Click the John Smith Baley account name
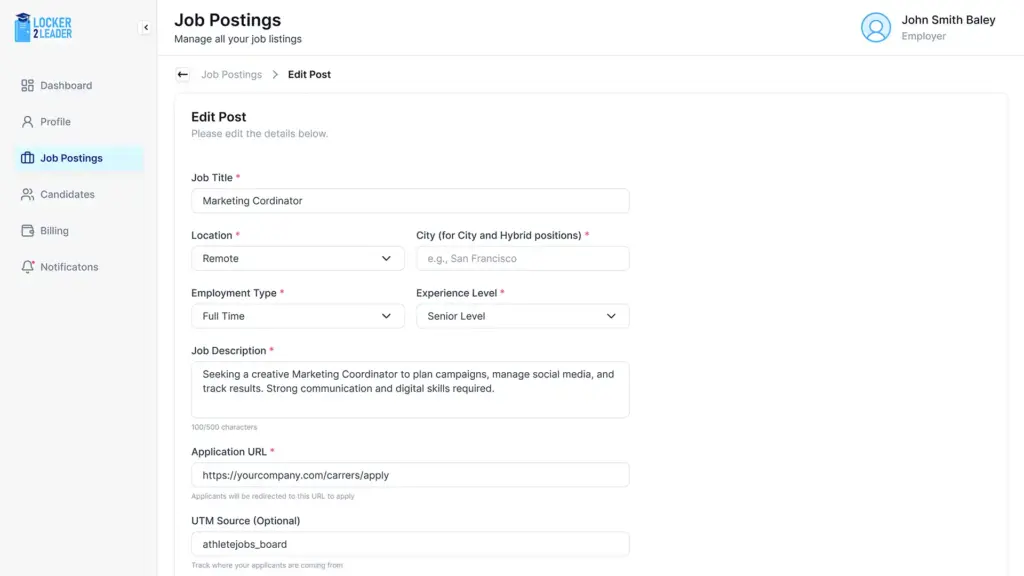This screenshot has height=576, width=1024. [948, 20]
